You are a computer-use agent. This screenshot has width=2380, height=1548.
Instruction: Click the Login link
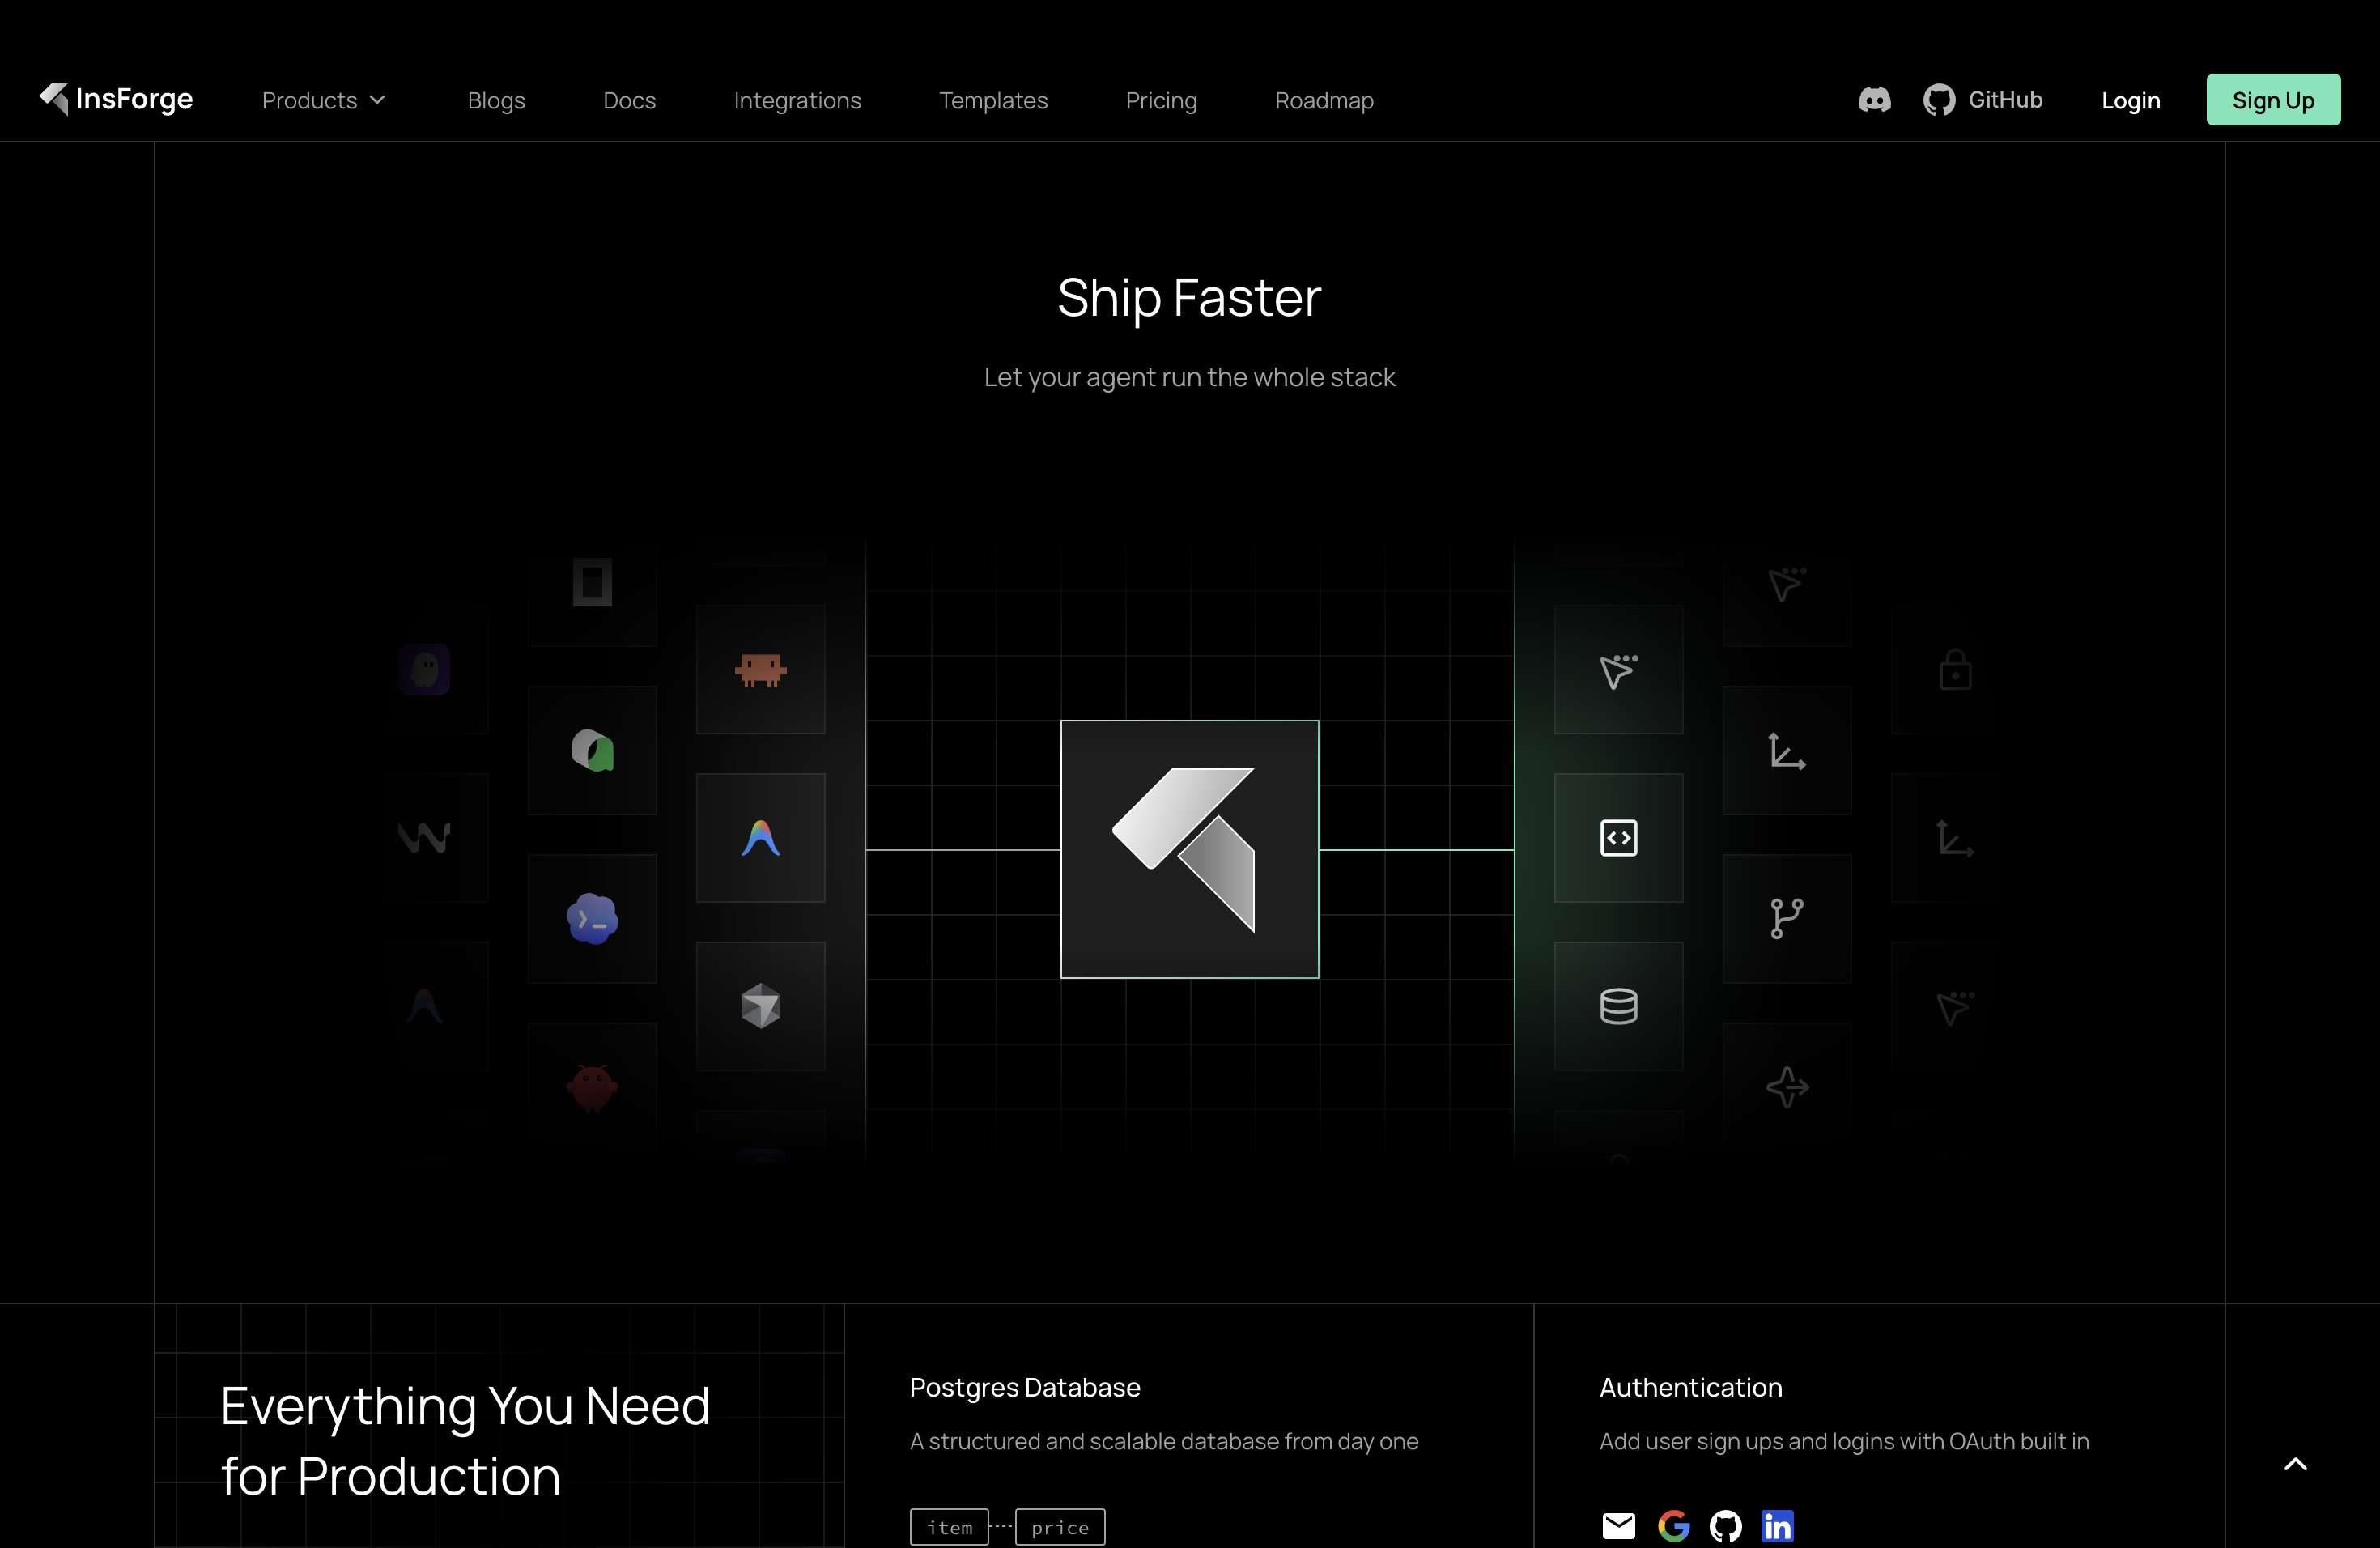click(2130, 100)
